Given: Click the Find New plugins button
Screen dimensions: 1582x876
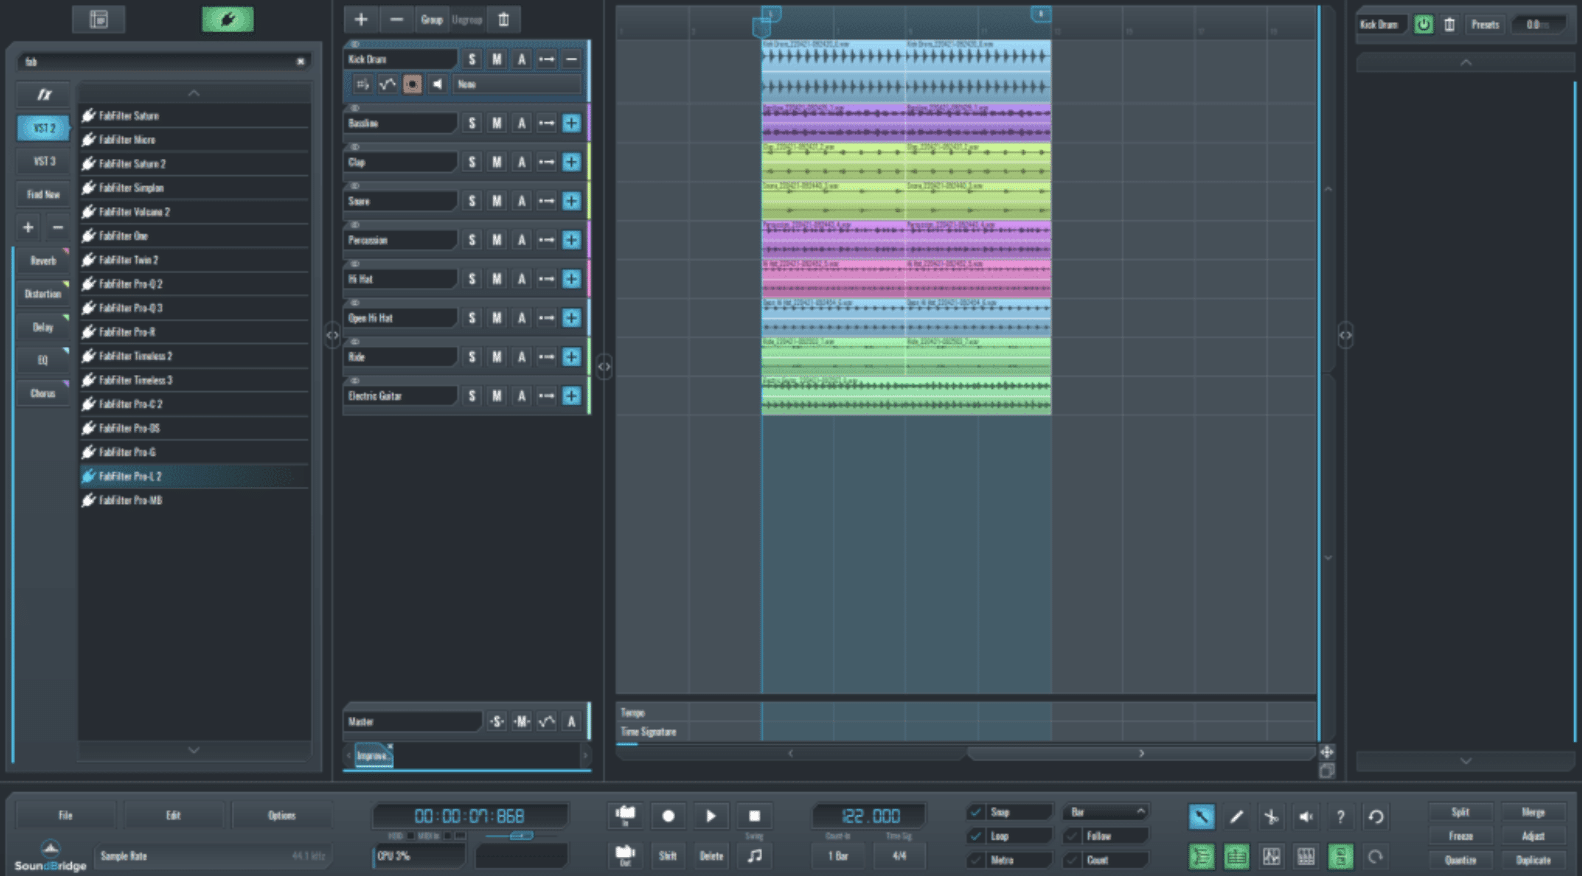Looking at the screenshot, I should coord(43,194).
